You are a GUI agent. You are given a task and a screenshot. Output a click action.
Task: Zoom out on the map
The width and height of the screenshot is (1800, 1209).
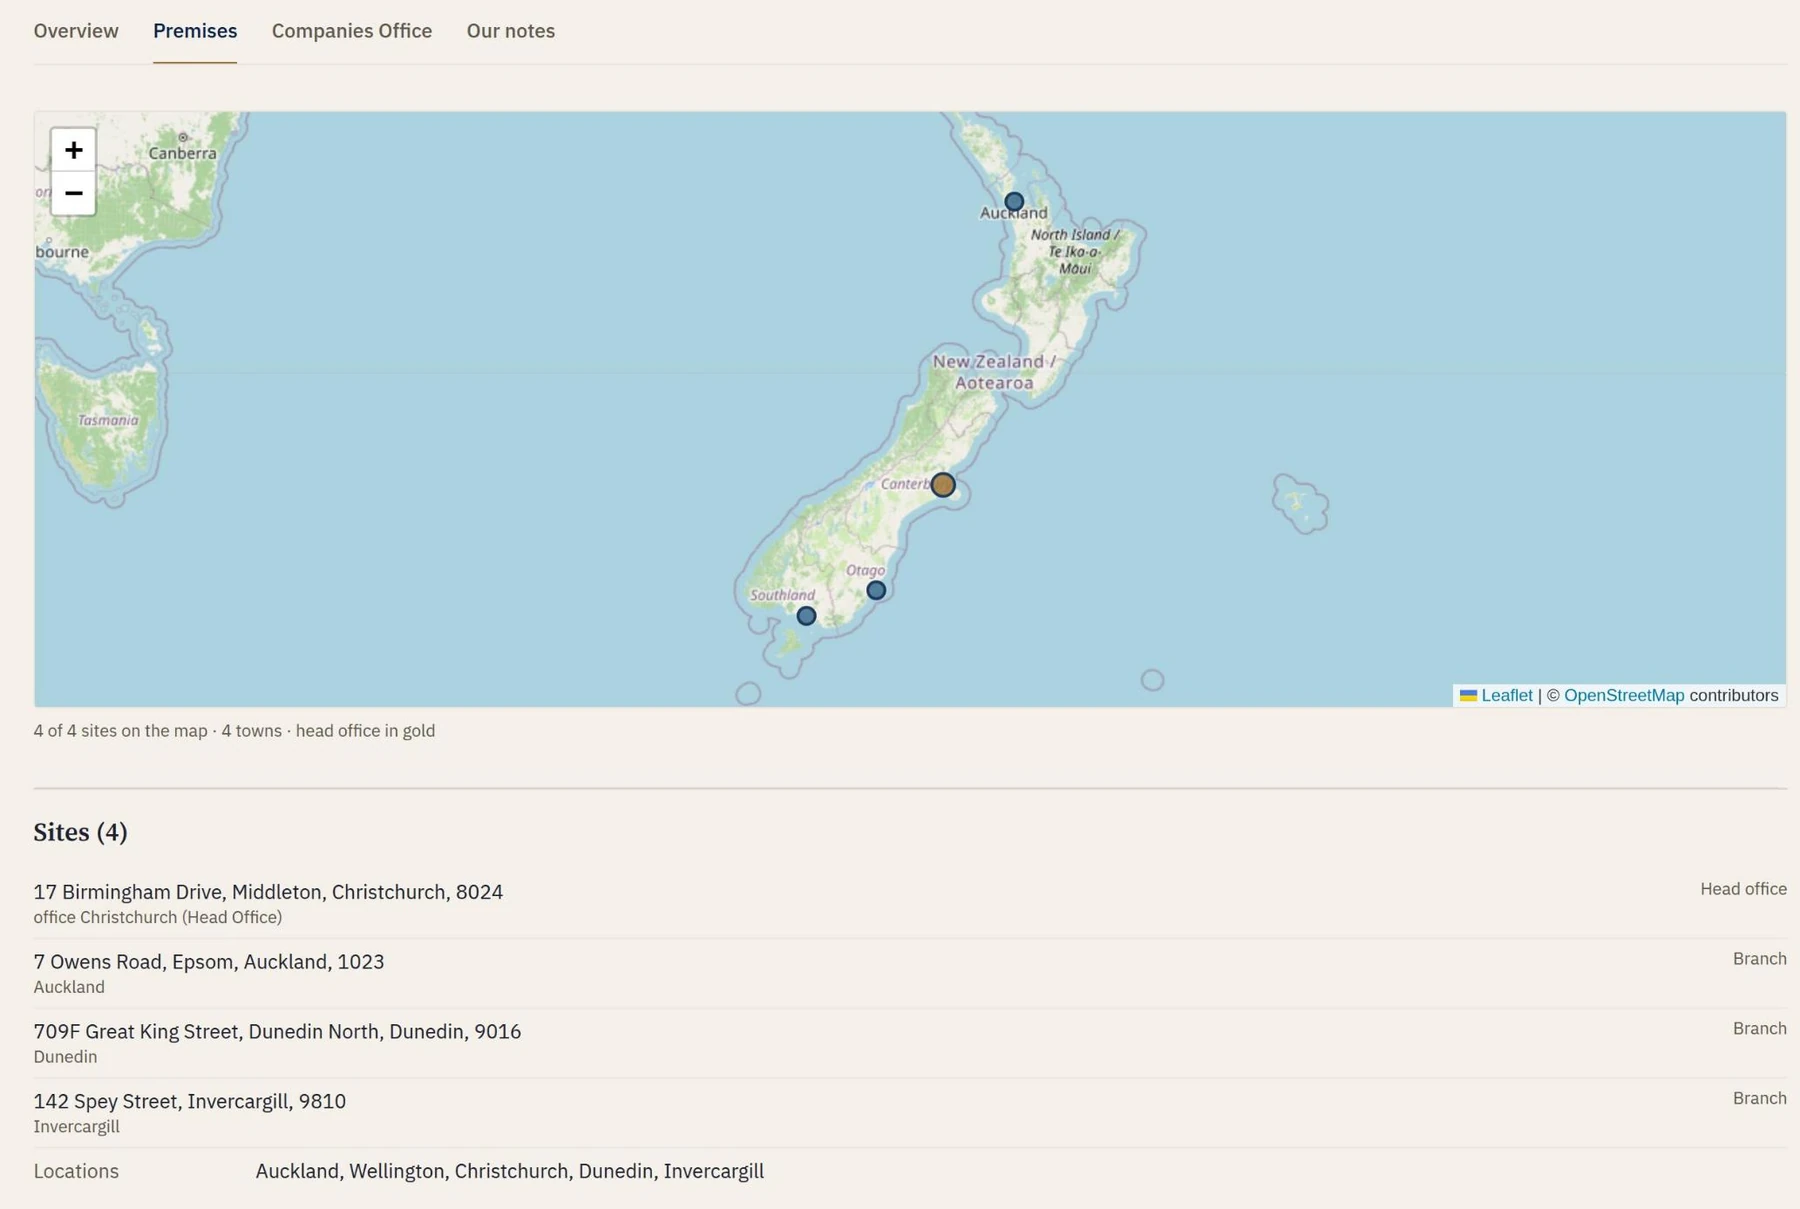[73, 193]
